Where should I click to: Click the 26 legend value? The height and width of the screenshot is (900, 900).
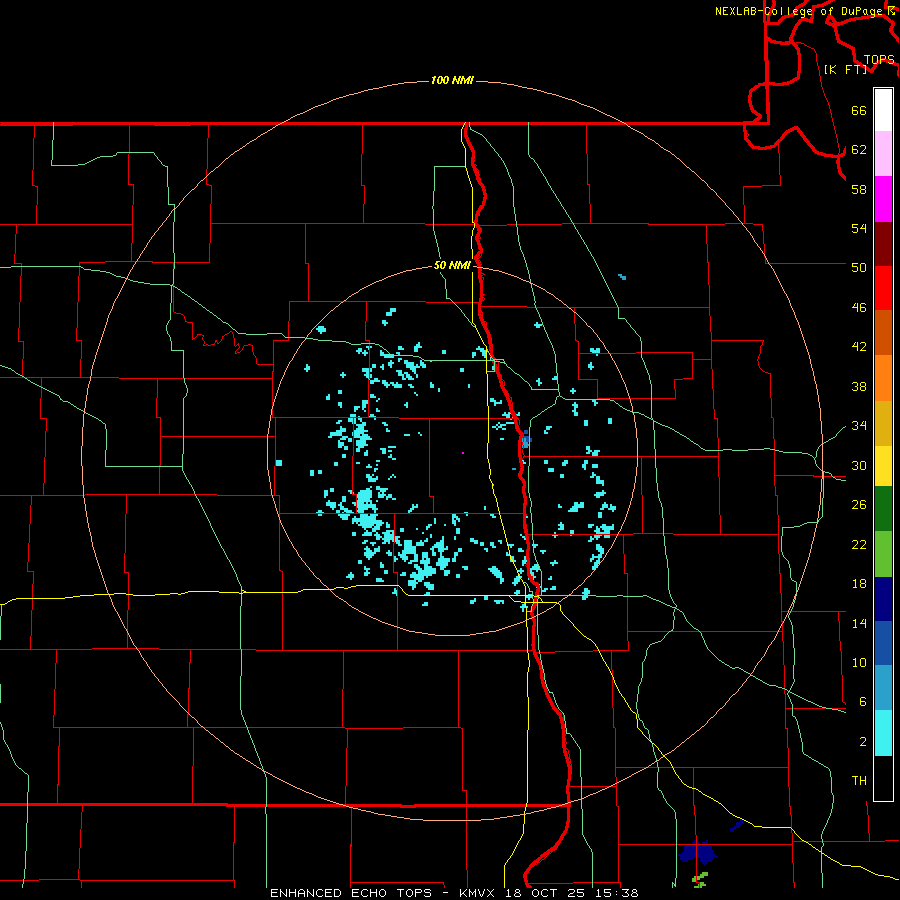click(x=859, y=505)
